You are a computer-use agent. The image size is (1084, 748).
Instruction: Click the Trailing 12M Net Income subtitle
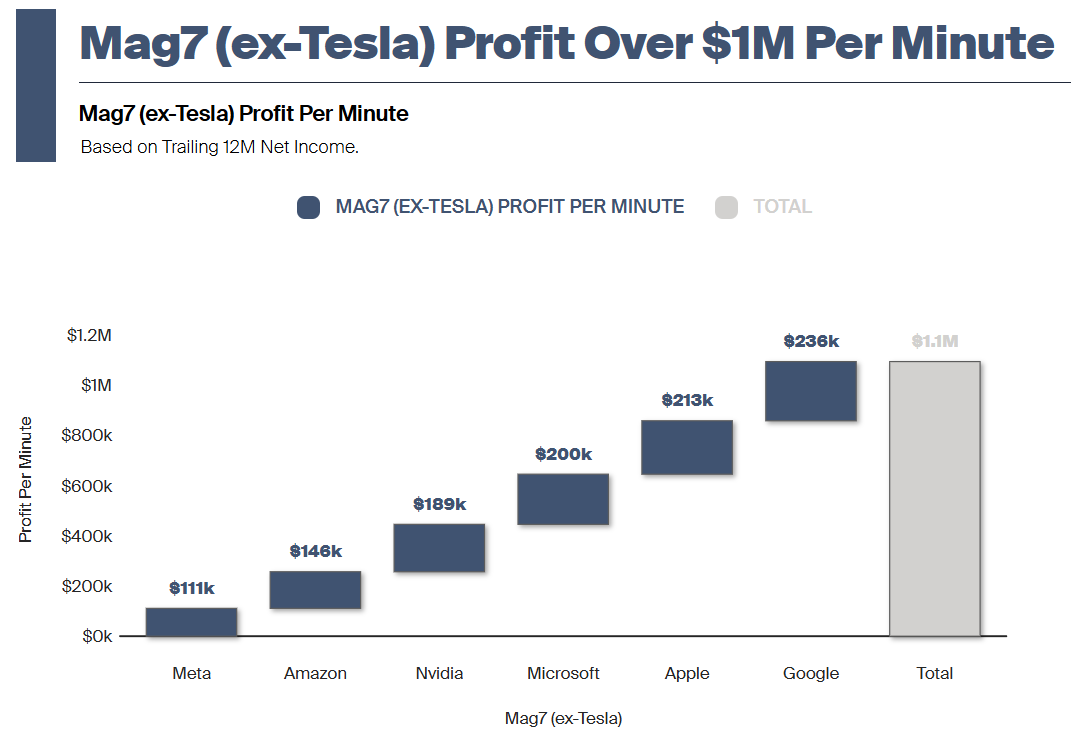click(219, 147)
